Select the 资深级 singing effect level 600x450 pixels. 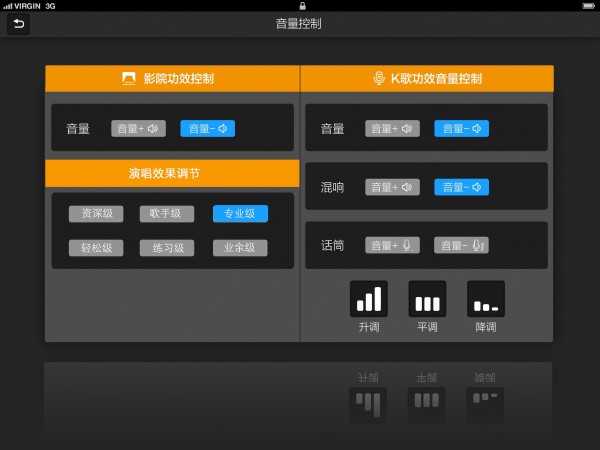[96, 213]
